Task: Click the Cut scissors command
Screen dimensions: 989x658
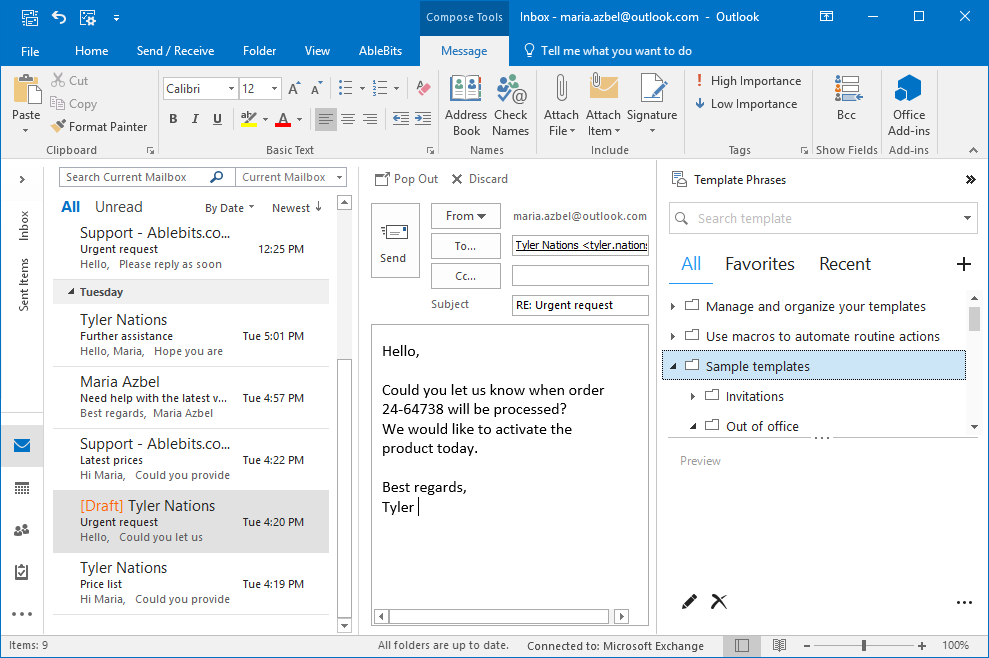Action: click(69, 81)
